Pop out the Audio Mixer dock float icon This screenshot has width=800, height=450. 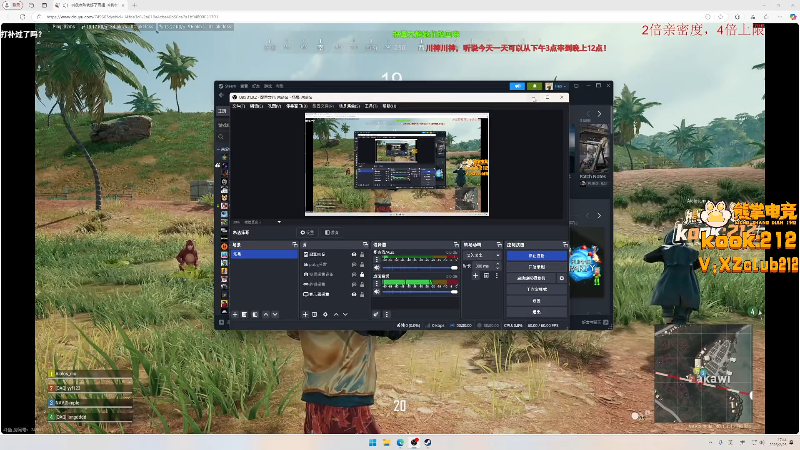coord(456,245)
